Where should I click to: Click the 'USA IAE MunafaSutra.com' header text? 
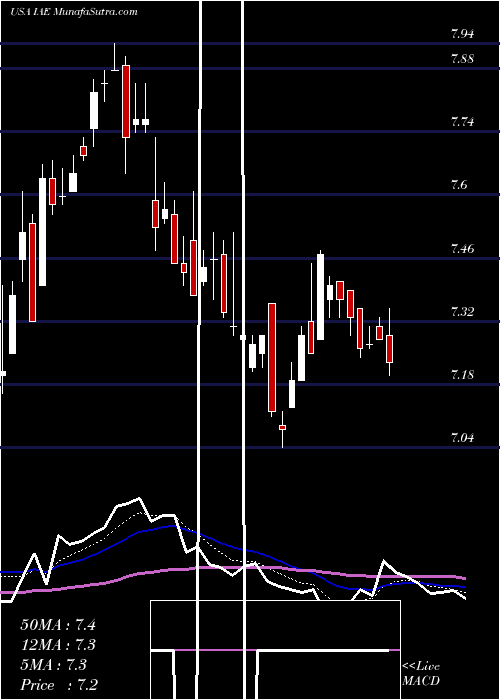pos(74,12)
